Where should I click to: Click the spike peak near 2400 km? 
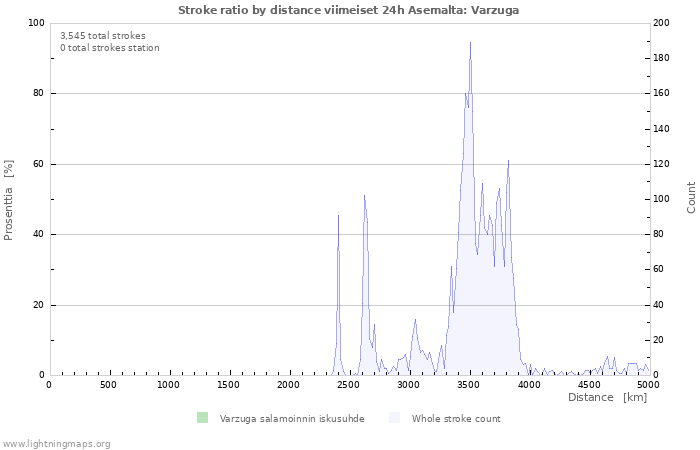pyautogui.click(x=338, y=216)
